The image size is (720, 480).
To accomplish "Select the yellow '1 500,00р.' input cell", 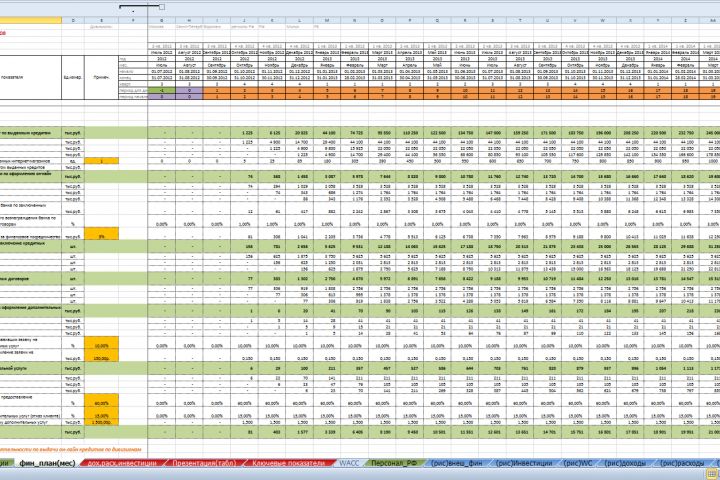I will [x=101, y=422].
